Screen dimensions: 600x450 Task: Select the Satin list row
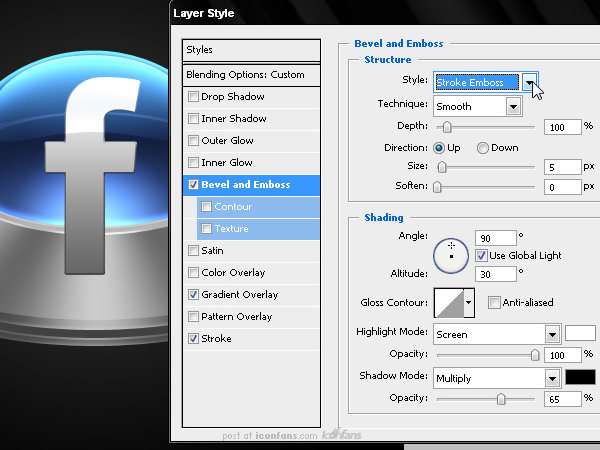click(x=251, y=251)
